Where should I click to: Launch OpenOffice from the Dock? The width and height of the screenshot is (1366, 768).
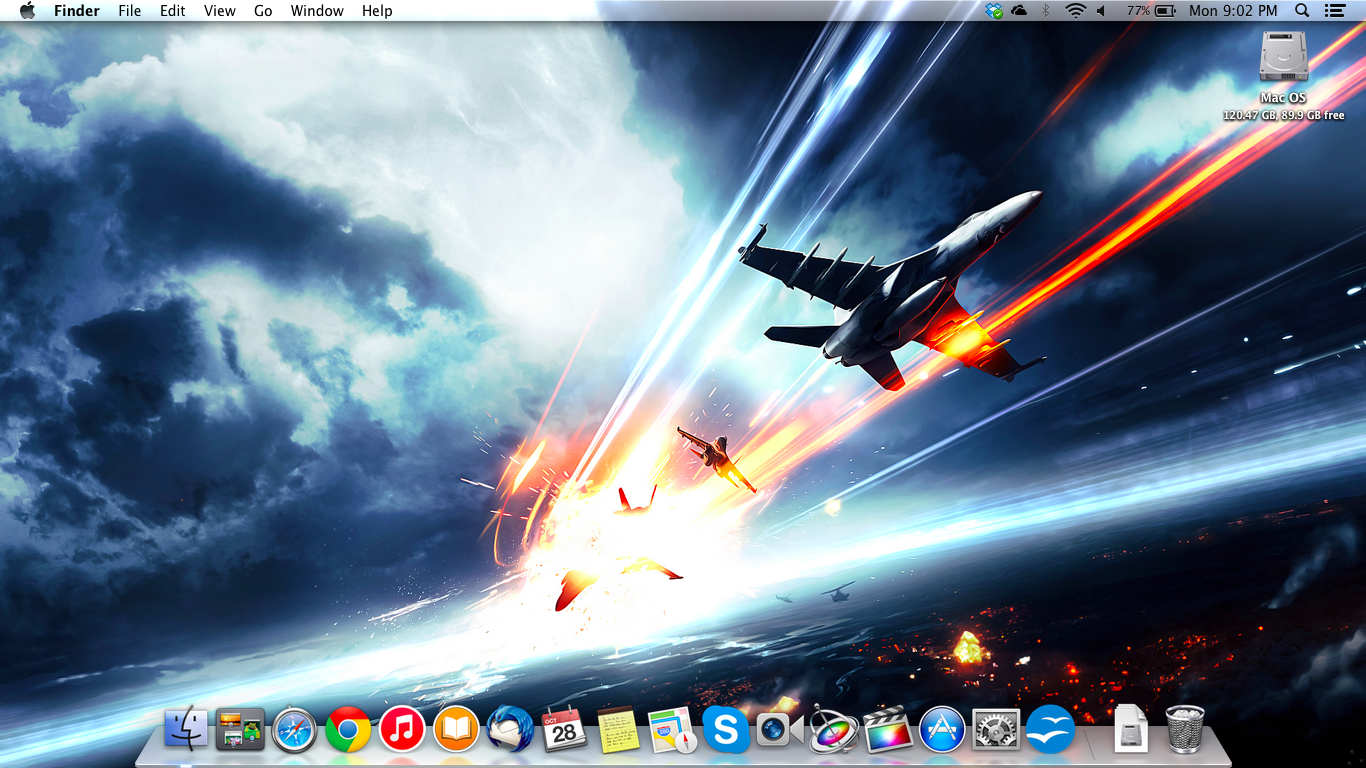point(1050,730)
